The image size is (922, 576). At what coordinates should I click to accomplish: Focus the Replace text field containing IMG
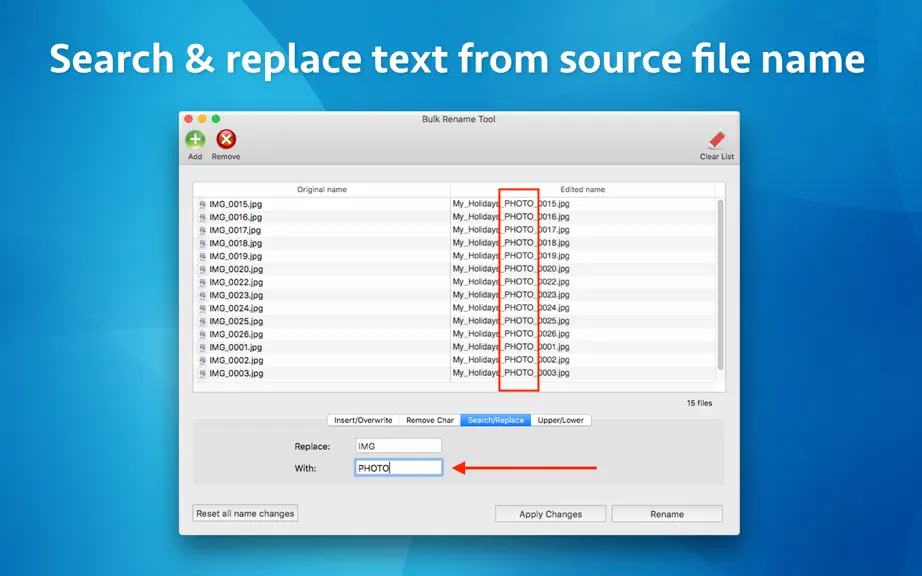tap(398, 446)
